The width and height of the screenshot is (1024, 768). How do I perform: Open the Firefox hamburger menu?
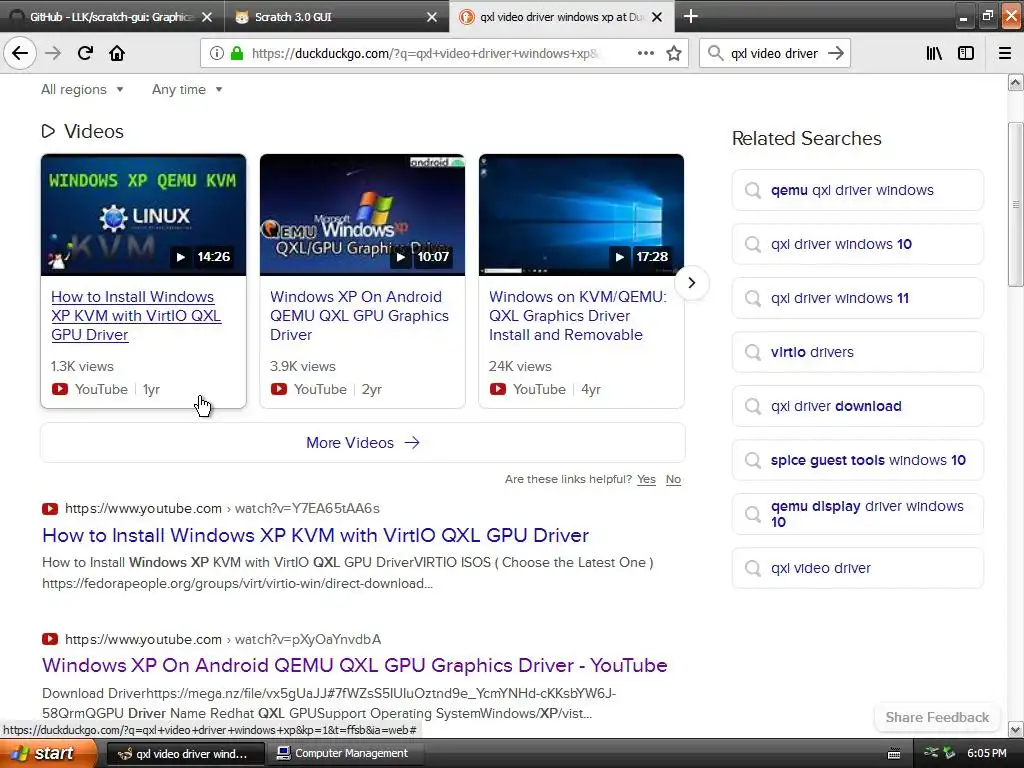(1005, 53)
